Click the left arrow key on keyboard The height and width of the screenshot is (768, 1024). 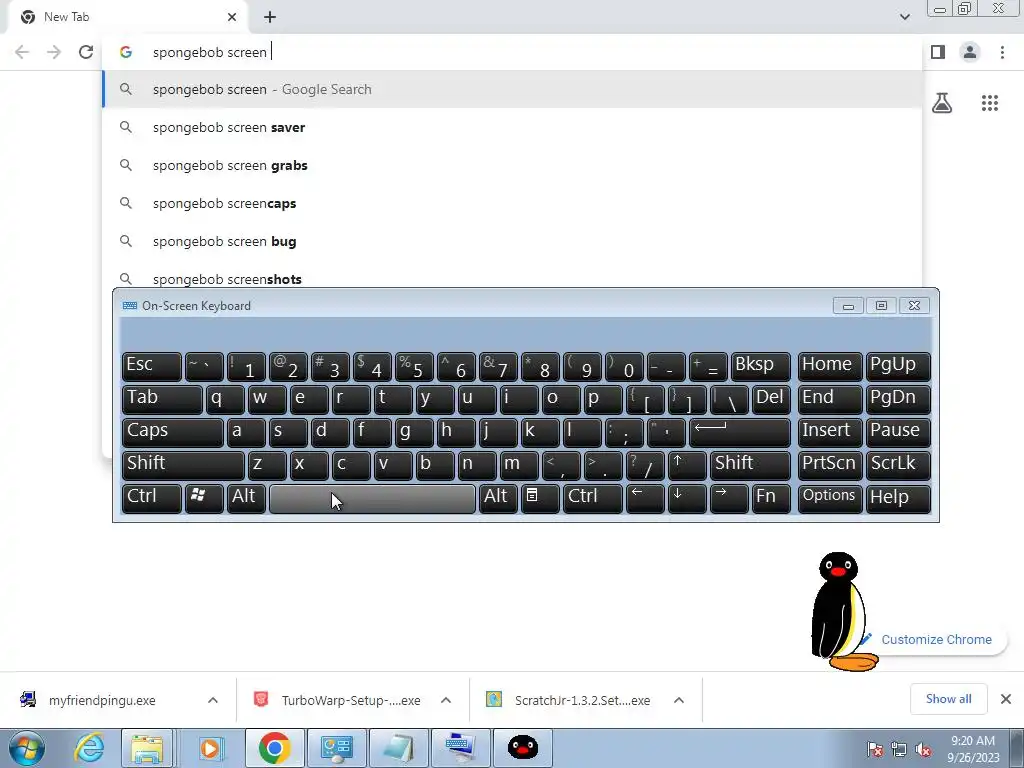pyautogui.click(x=645, y=498)
